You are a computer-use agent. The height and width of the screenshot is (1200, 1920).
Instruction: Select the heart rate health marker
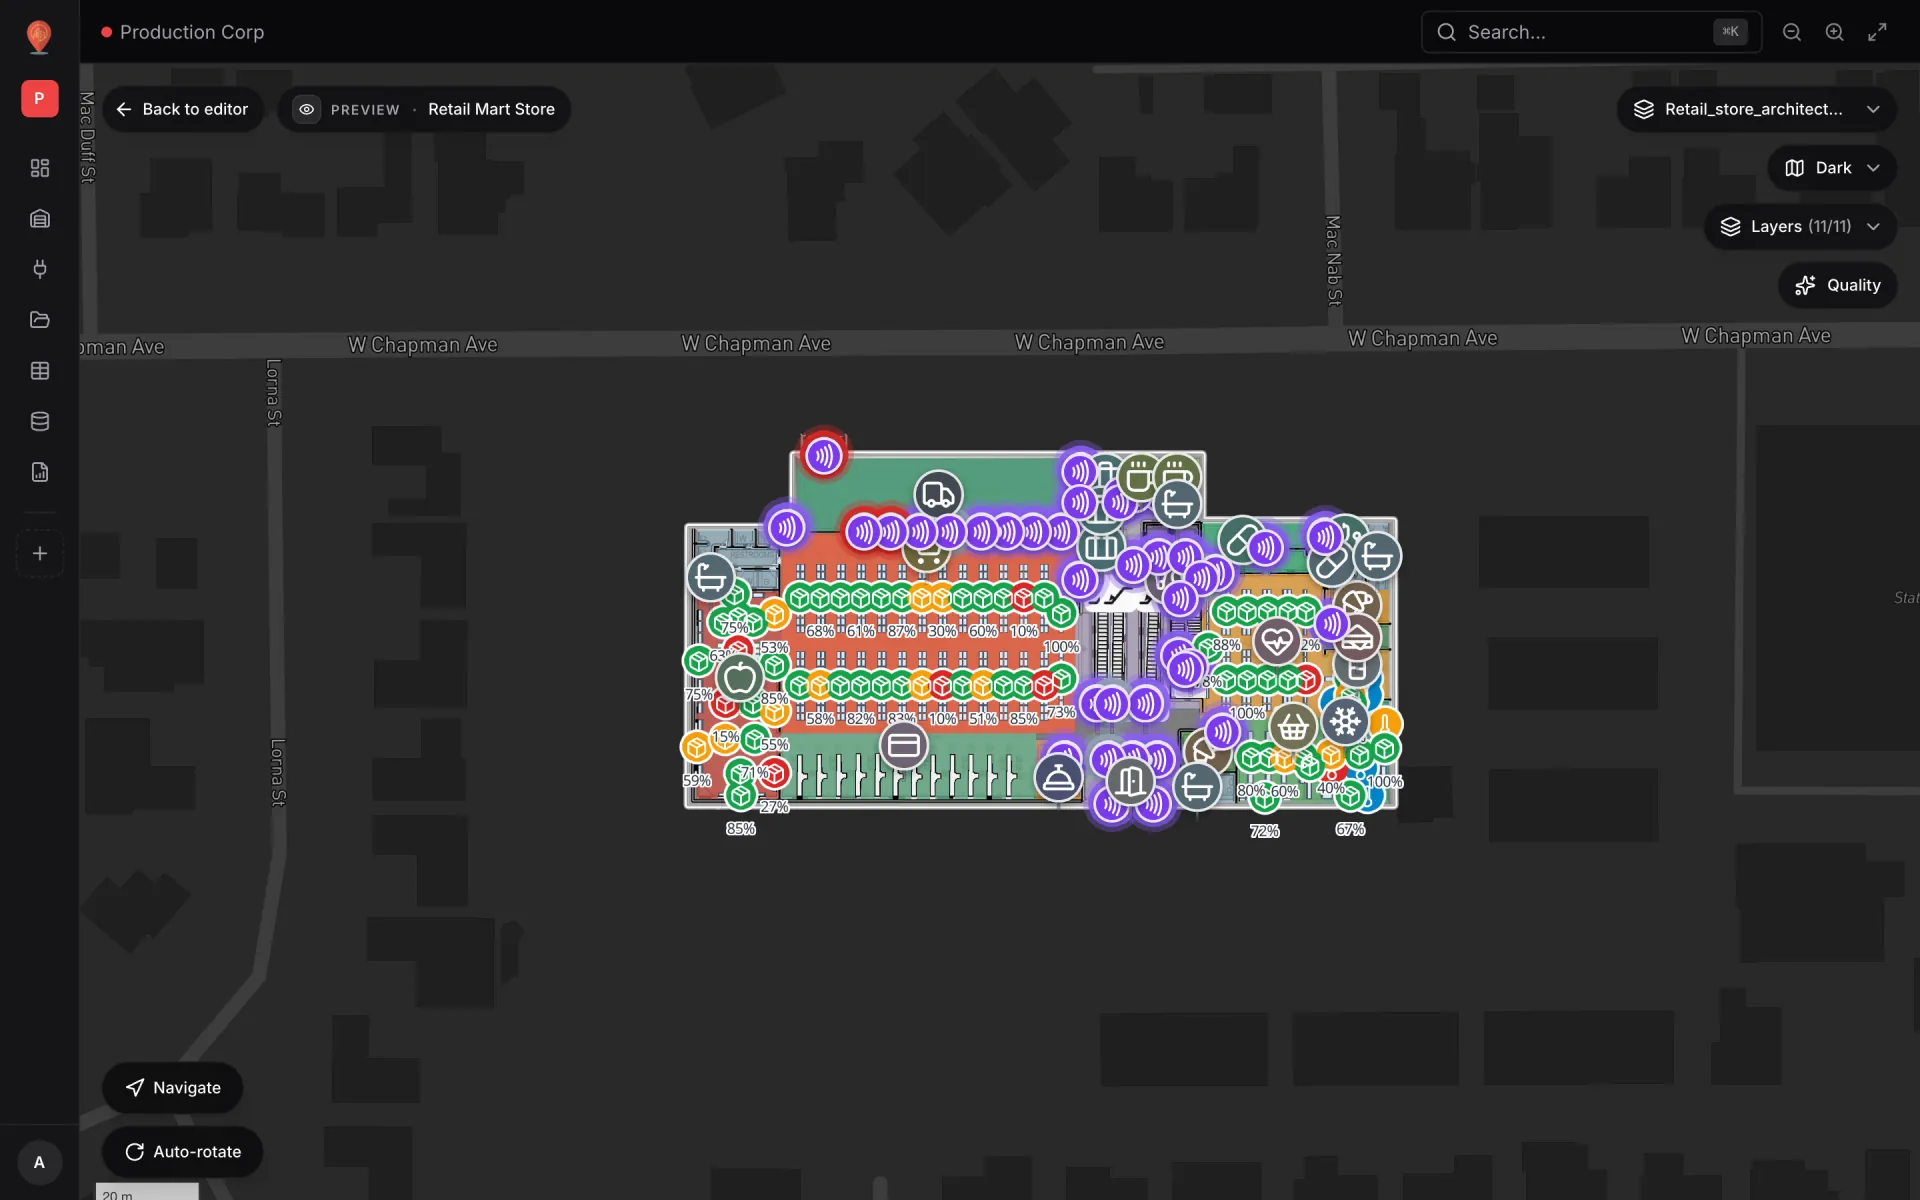[x=1277, y=642]
